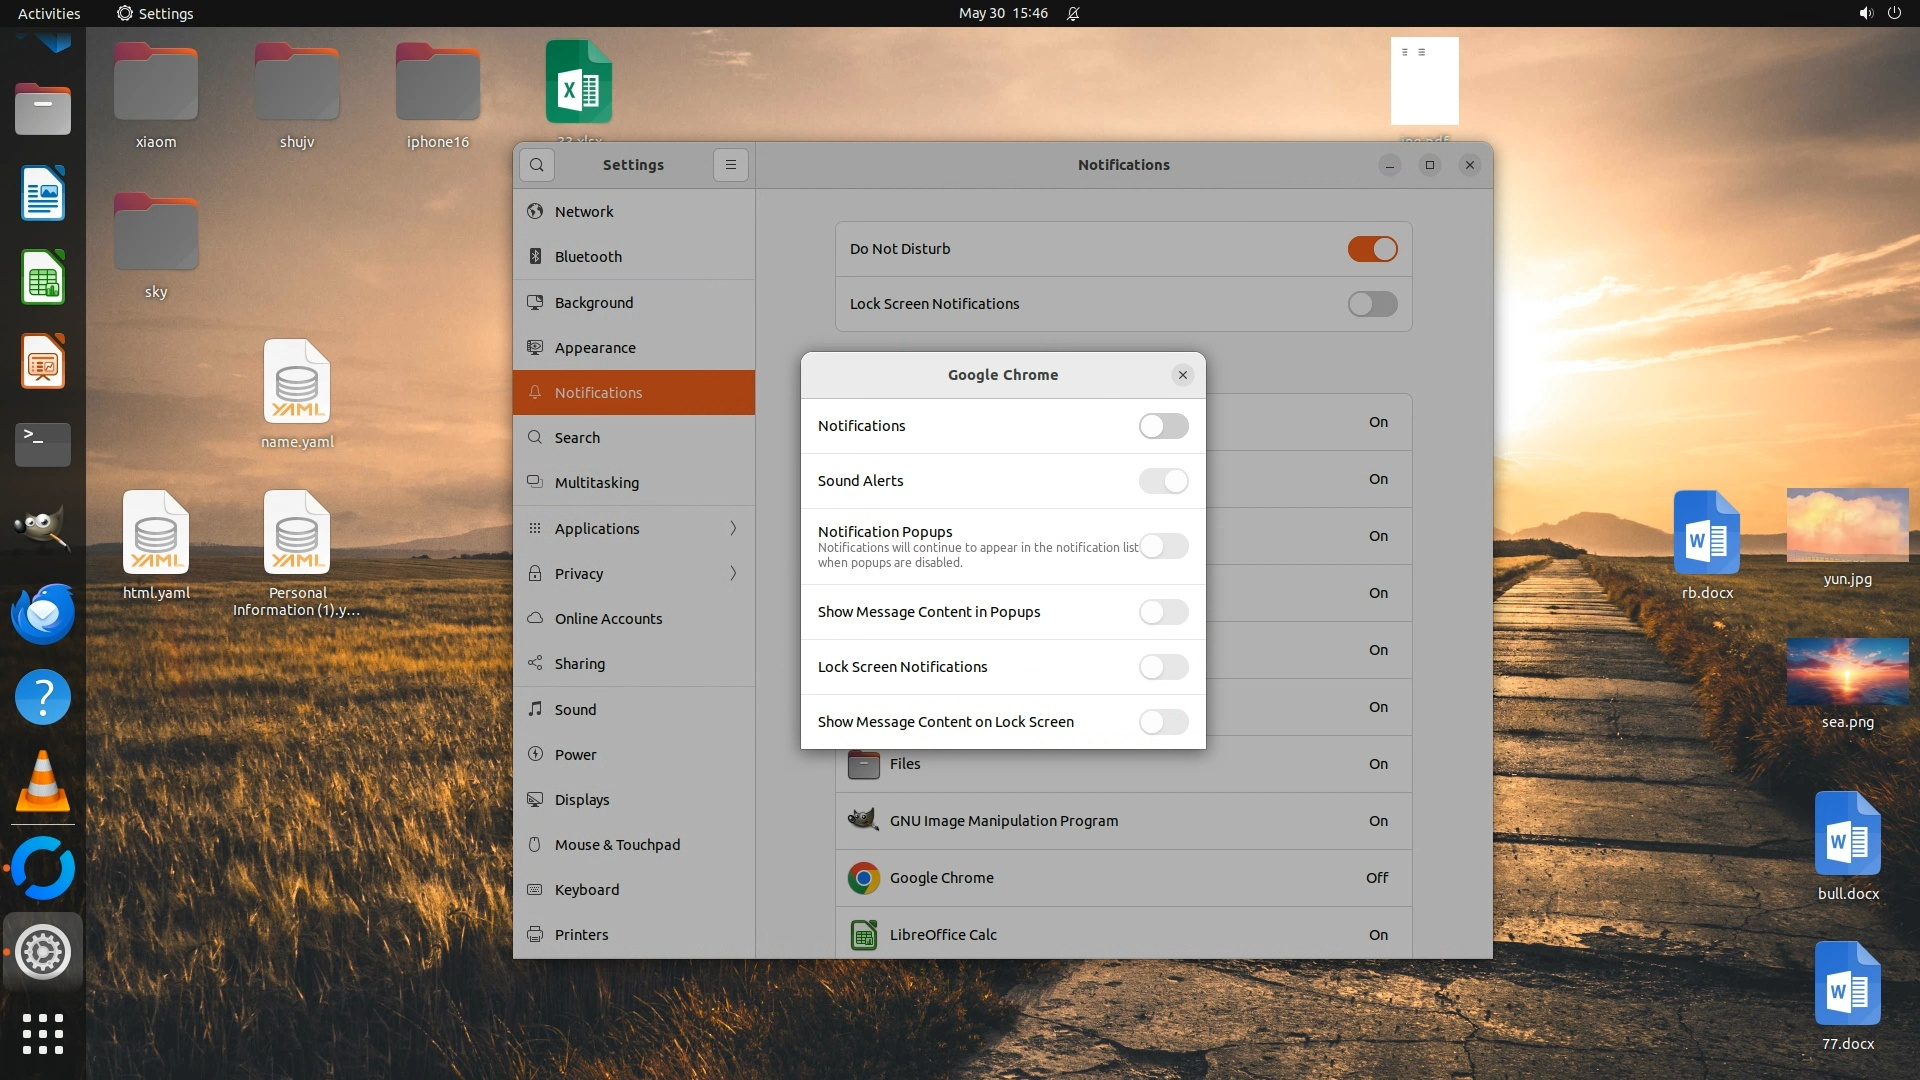1920x1080 pixels.
Task: Toggle main Lock Screen Notifications switch
Action: [x=1372, y=304]
